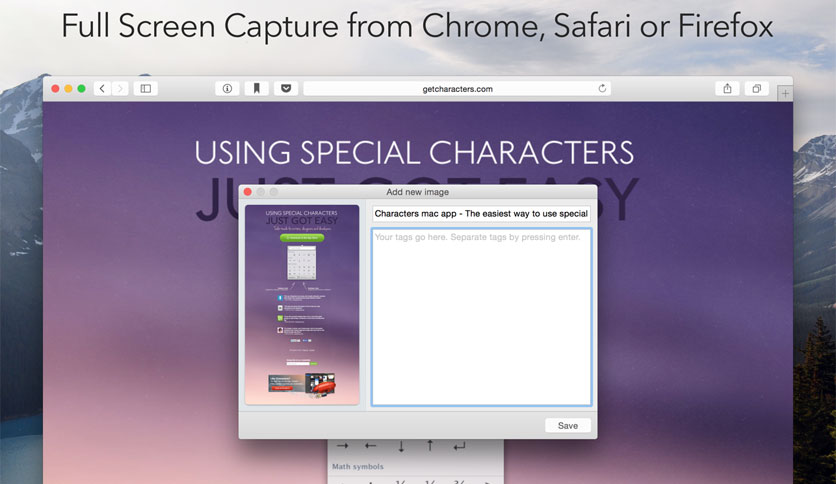The image size is (836, 484).
Task: Click the Math symbols heading
Action: 358,466
